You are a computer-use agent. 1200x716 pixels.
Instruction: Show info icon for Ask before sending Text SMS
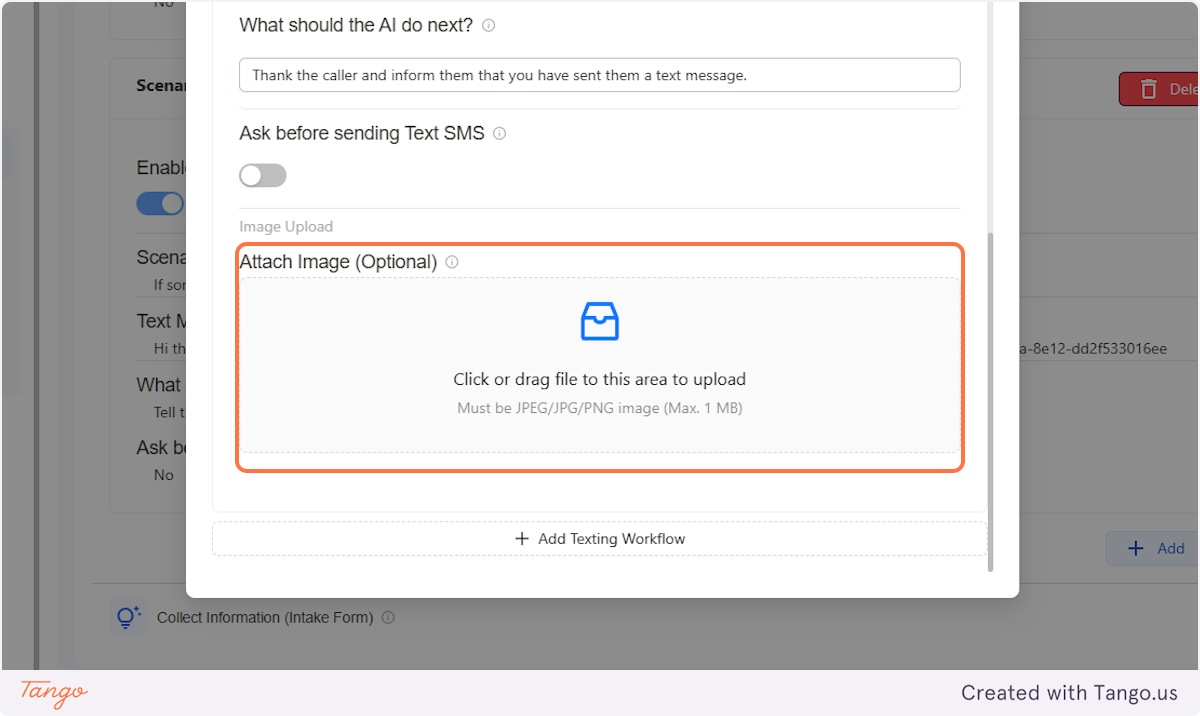pyautogui.click(x=499, y=133)
